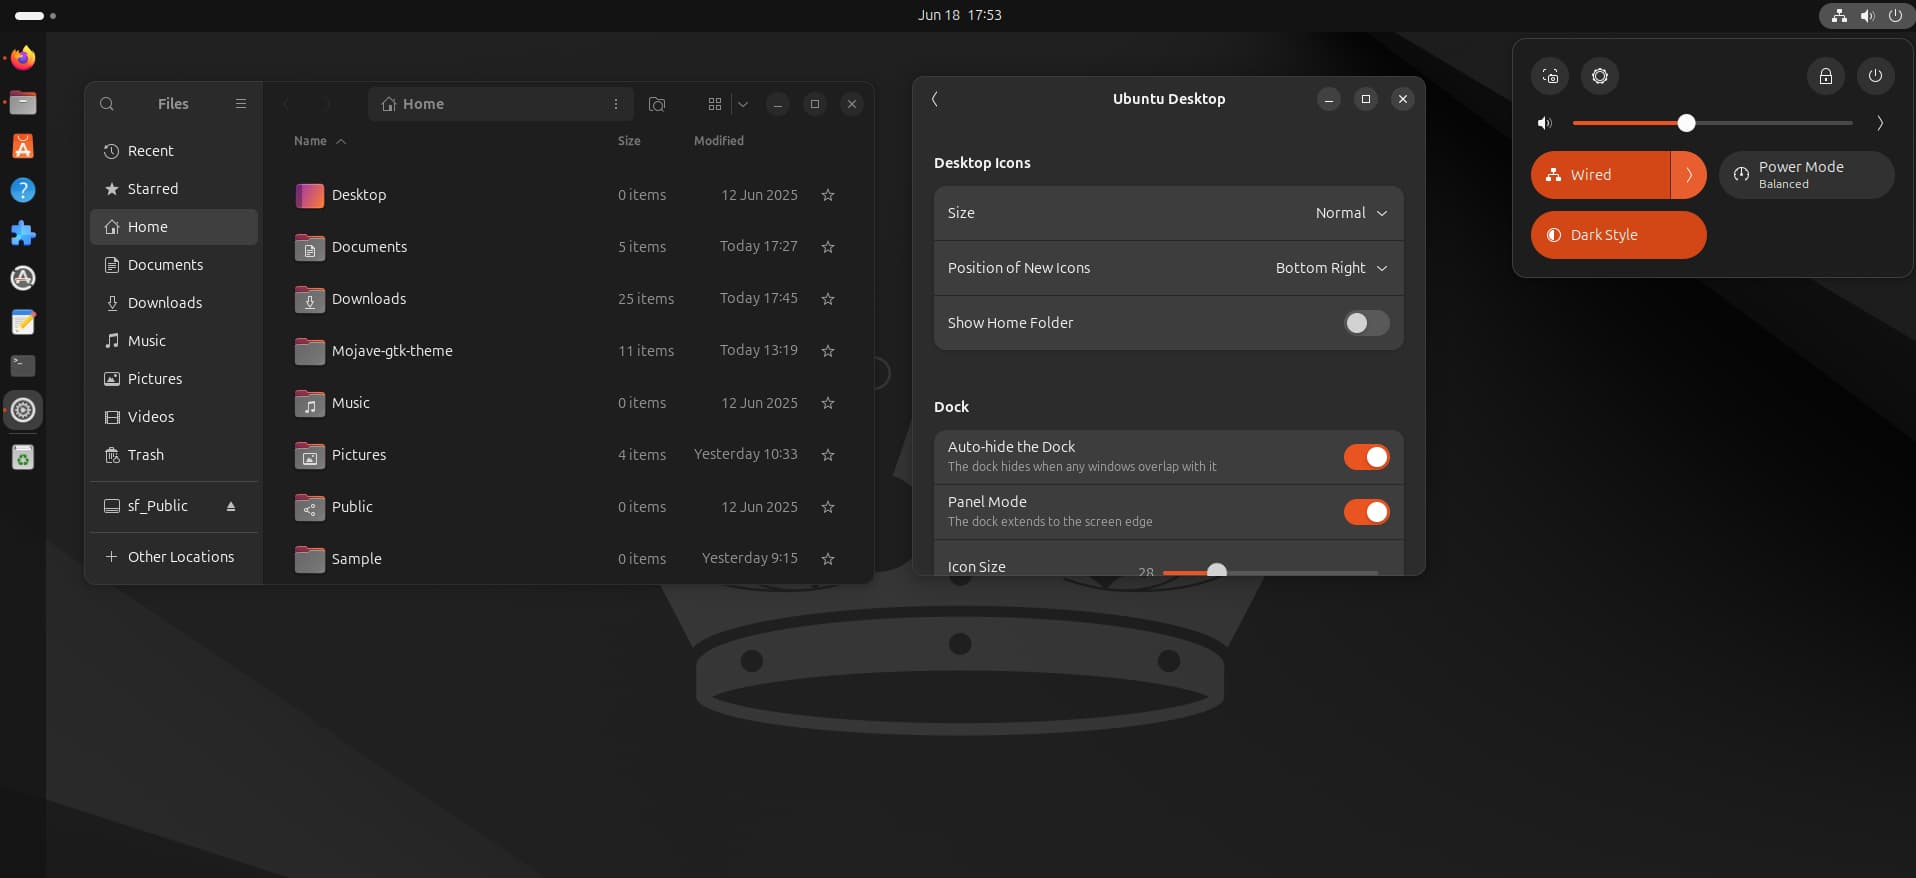This screenshot has height=878, width=1916.
Task: Star the Sample folder
Action: [x=828, y=559]
